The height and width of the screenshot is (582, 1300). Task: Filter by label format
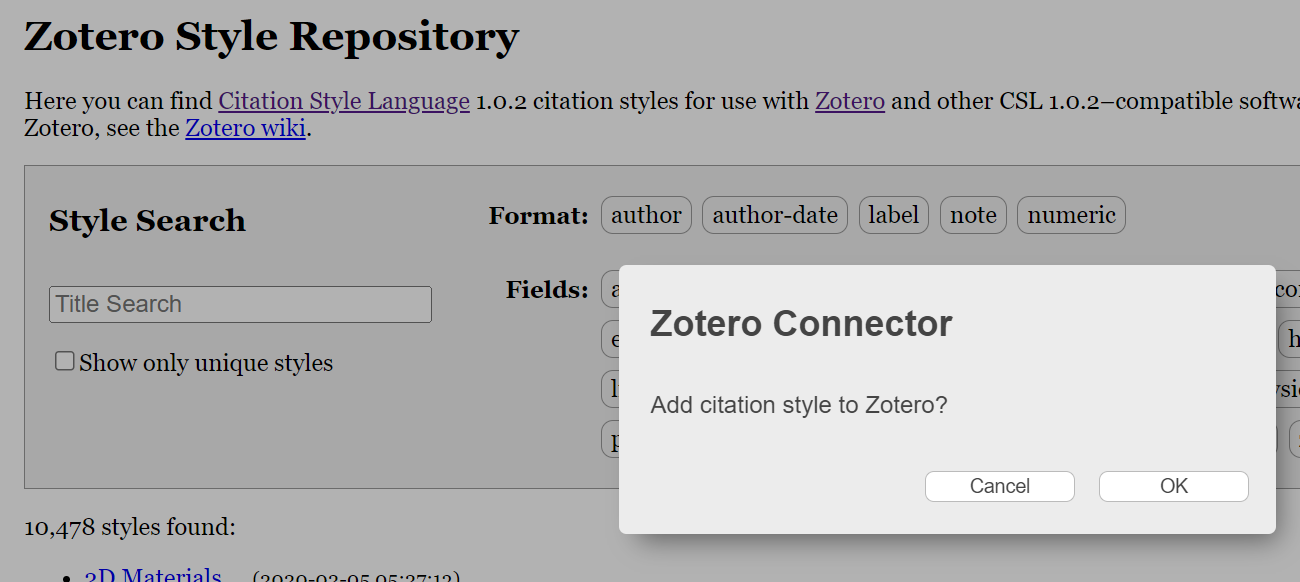point(894,215)
